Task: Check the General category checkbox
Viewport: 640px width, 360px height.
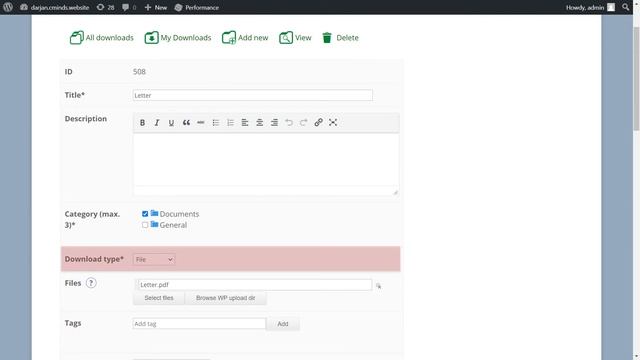Action: [145, 225]
